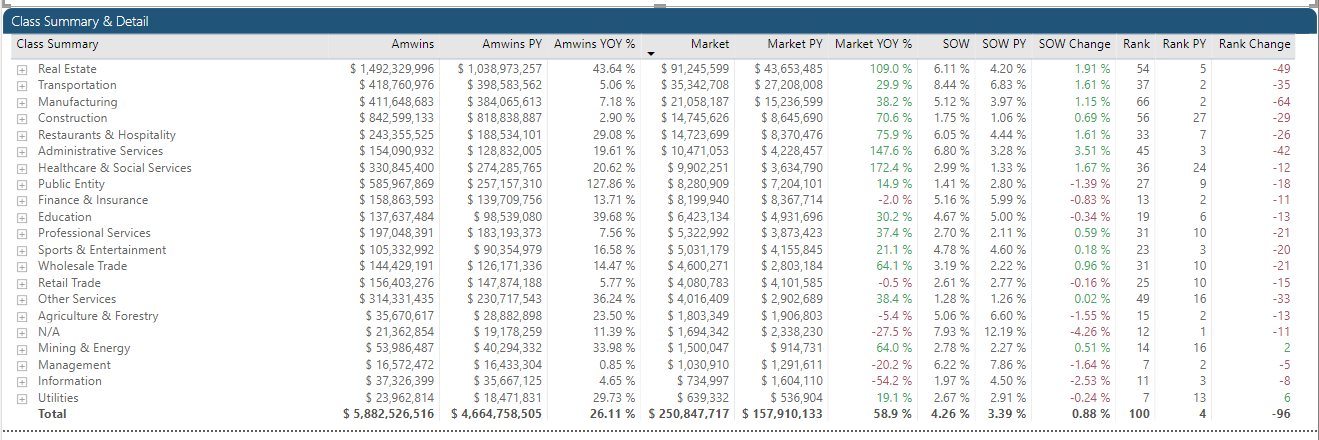Expand Healthcare & Social Services row

[x=21, y=168]
